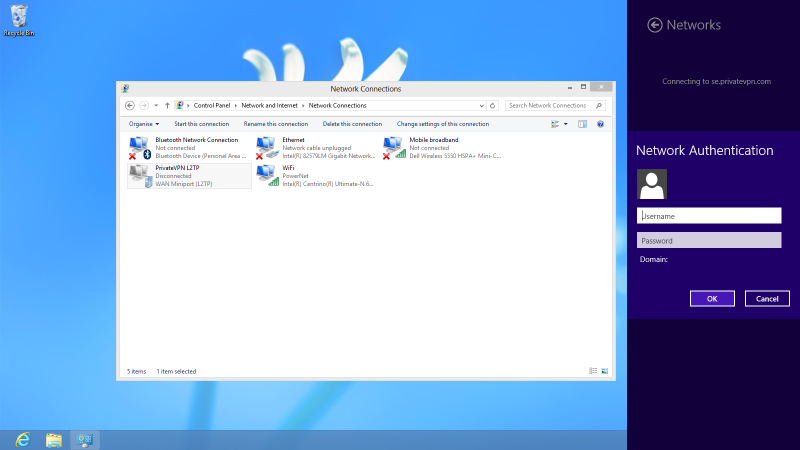
Task: Open the help icon in toolbar
Action: (x=600, y=124)
